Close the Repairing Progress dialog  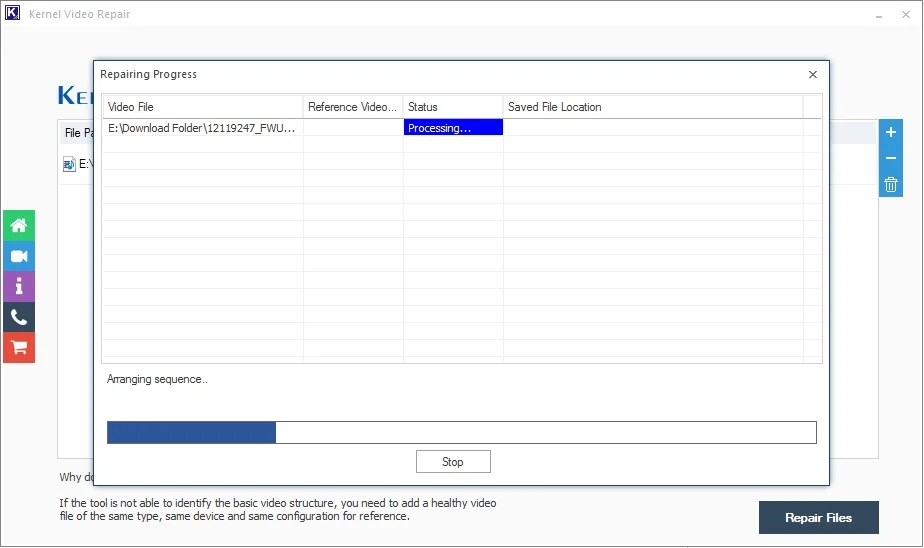813,74
